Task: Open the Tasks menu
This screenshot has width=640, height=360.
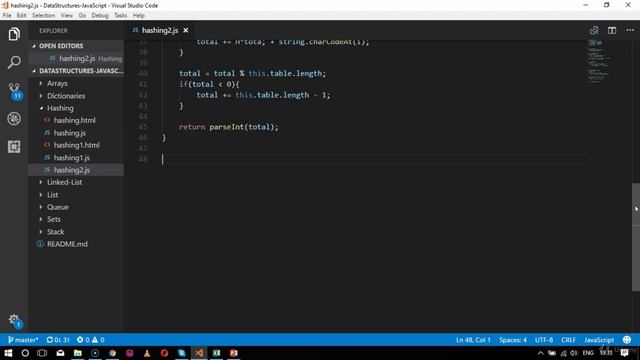Action: 120,15
